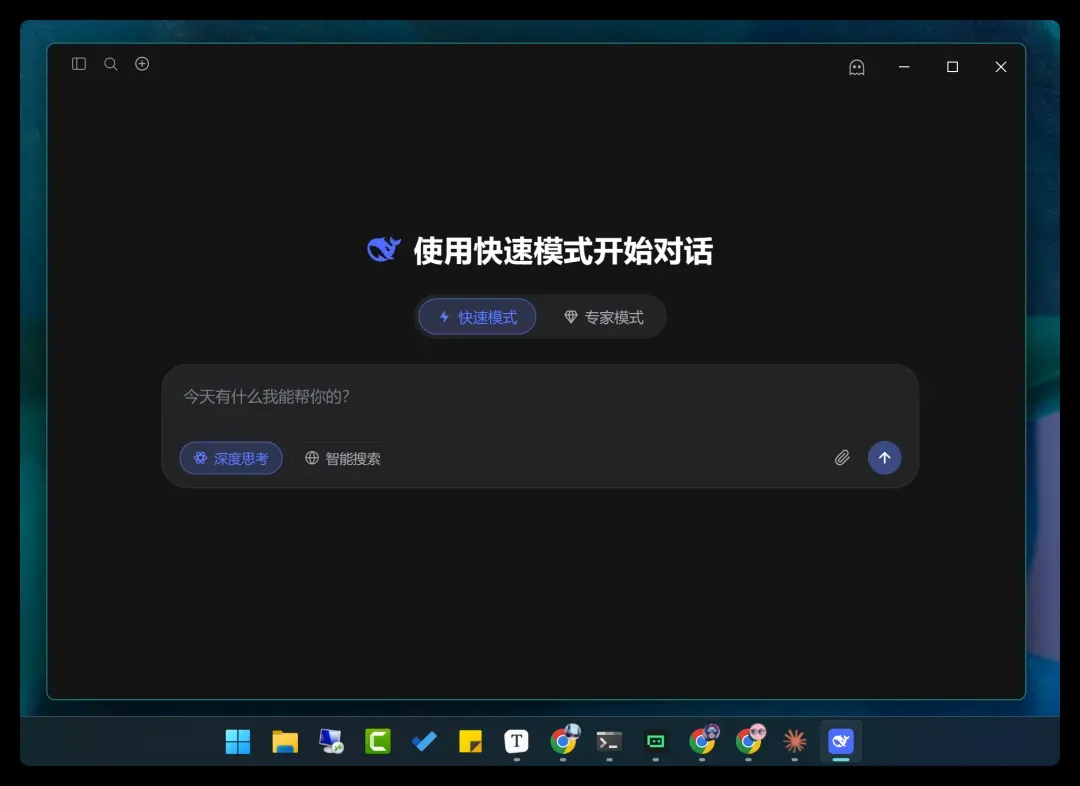Open terminal icon in taskbar
This screenshot has width=1080, height=786.
click(x=609, y=742)
